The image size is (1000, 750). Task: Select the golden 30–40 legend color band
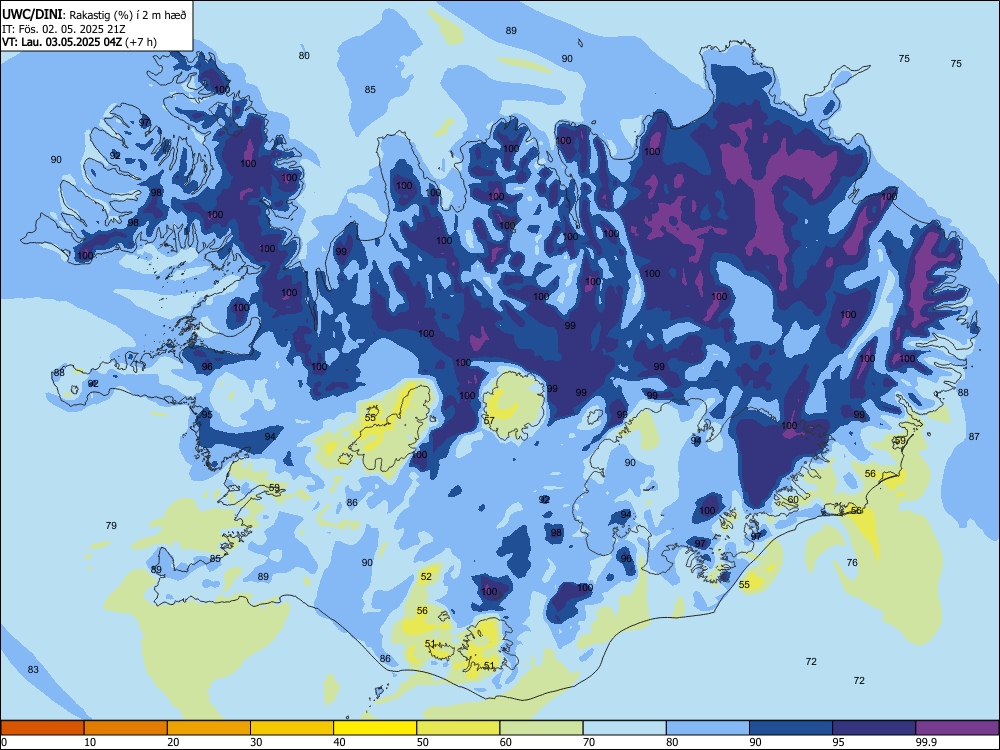click(x=292, y=728)
